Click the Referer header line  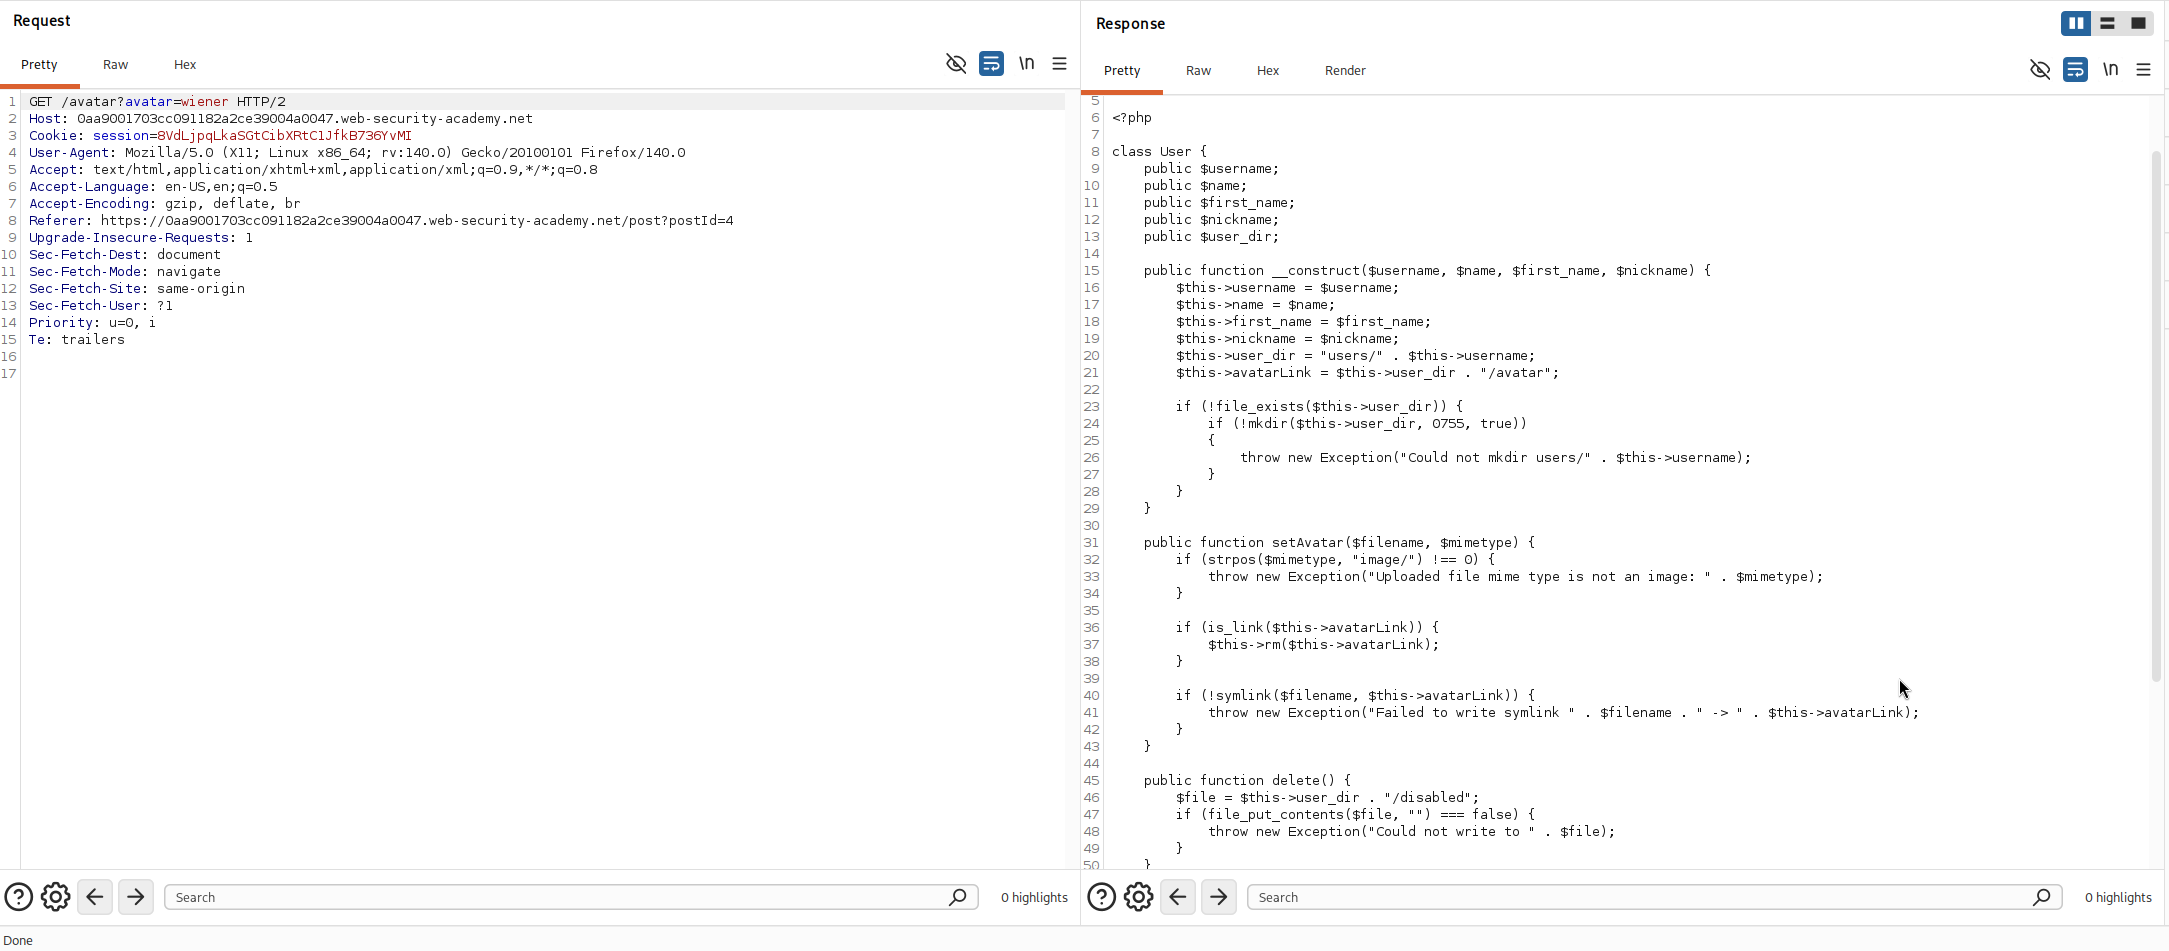(x=381, y=221)
